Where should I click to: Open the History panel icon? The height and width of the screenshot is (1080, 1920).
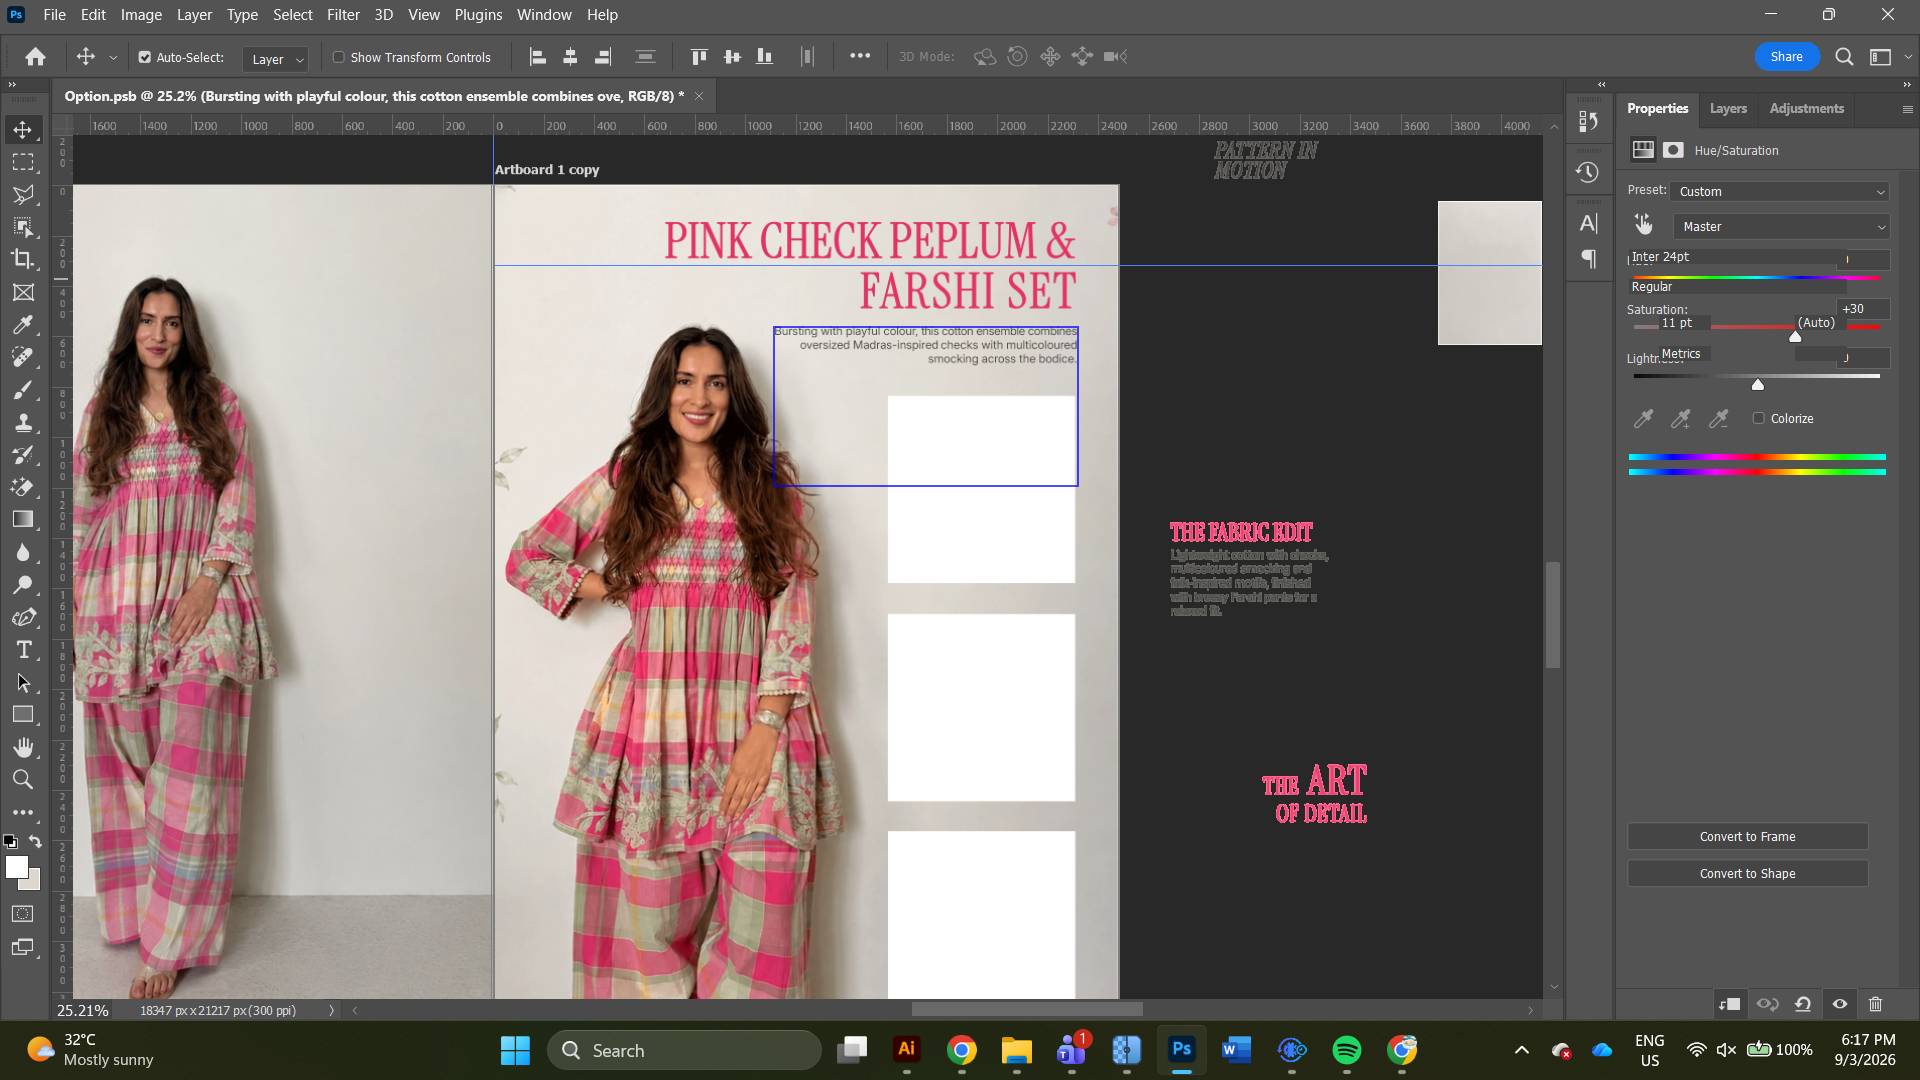1587,172
